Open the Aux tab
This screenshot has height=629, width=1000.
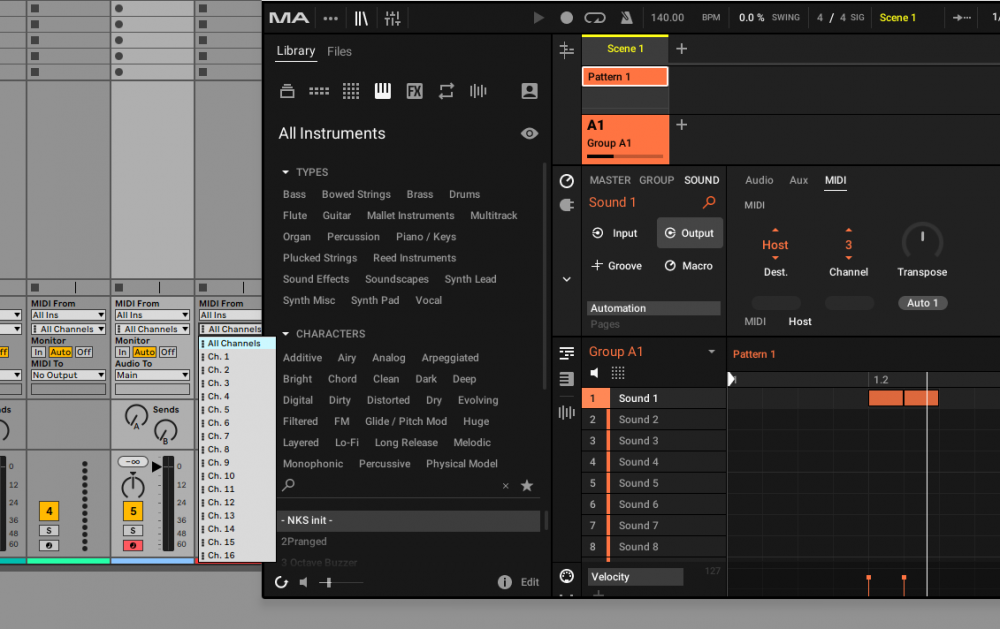tap(798, 180)
